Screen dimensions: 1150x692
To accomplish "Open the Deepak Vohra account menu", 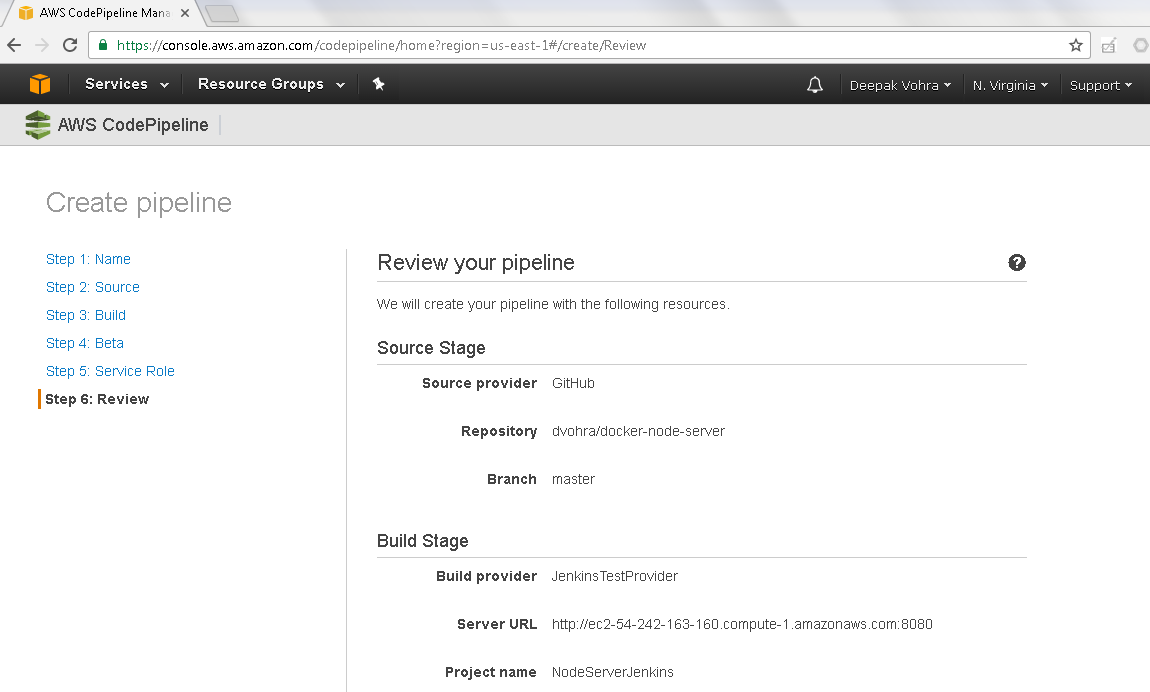I will 900,85.
